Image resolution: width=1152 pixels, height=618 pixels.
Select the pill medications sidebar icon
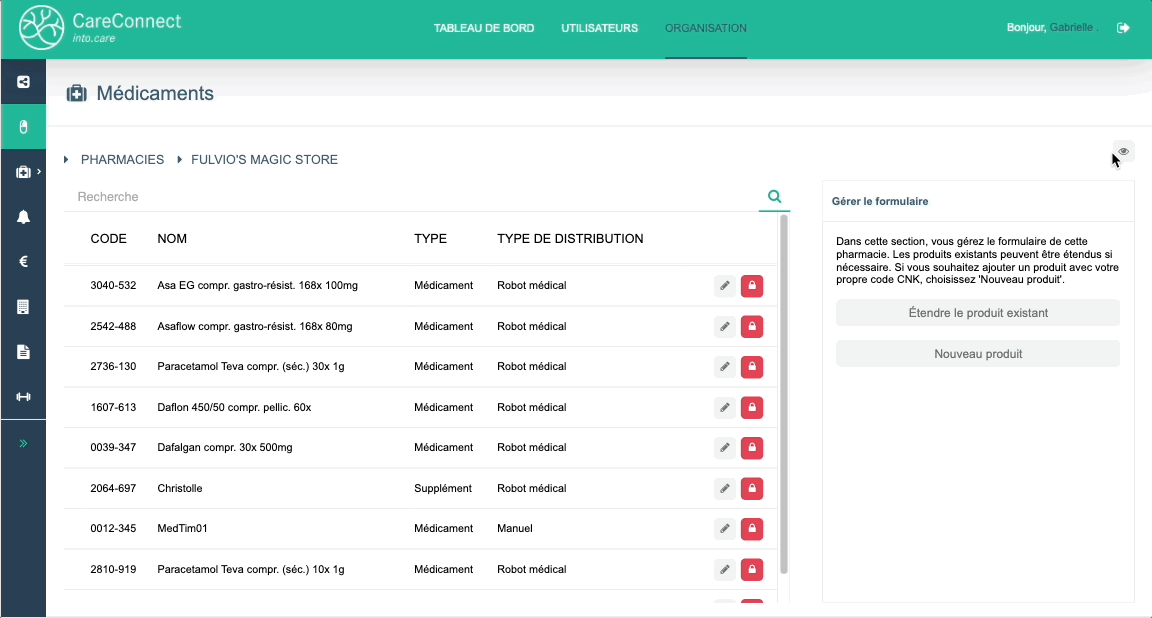tap(24, 127)
